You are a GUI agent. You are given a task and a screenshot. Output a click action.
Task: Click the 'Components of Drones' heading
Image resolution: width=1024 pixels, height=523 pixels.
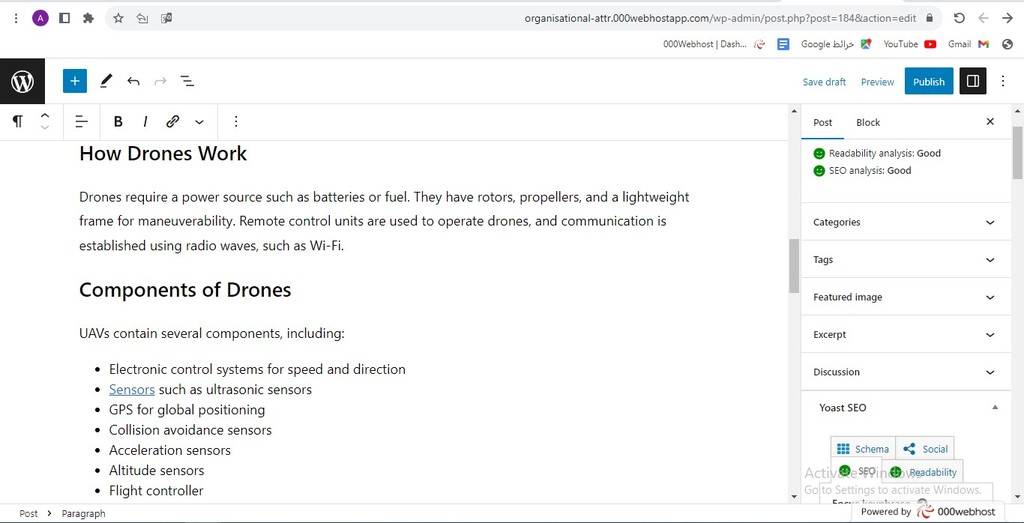(x=185, y=290)
